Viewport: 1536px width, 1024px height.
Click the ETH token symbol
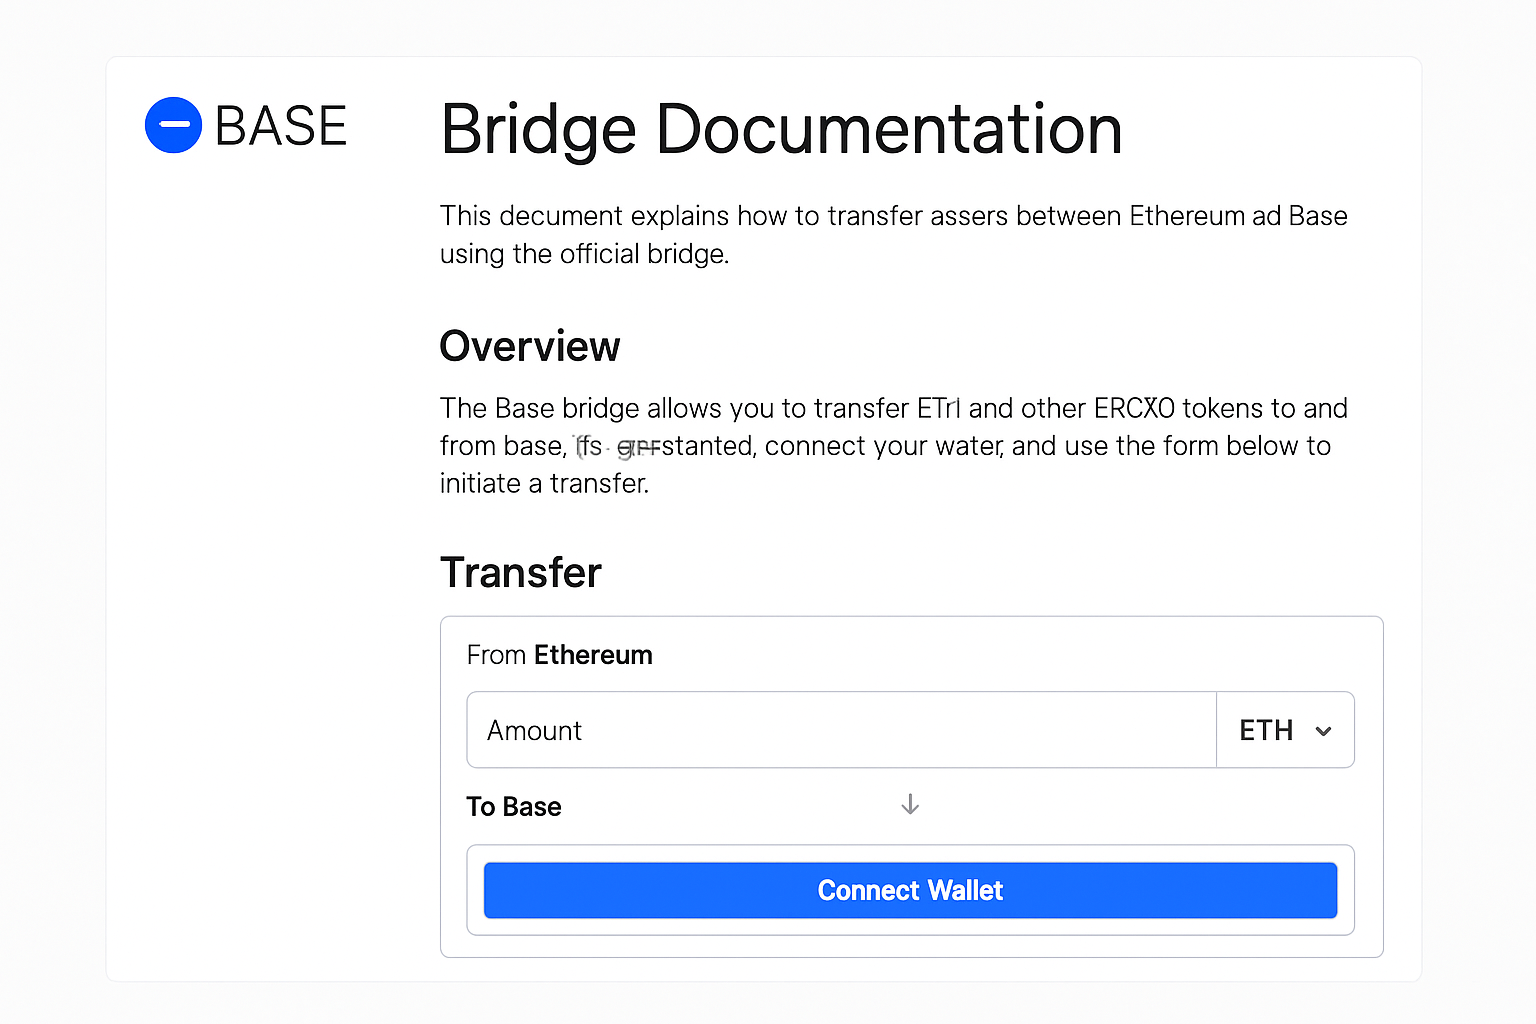click(1266, 730)
